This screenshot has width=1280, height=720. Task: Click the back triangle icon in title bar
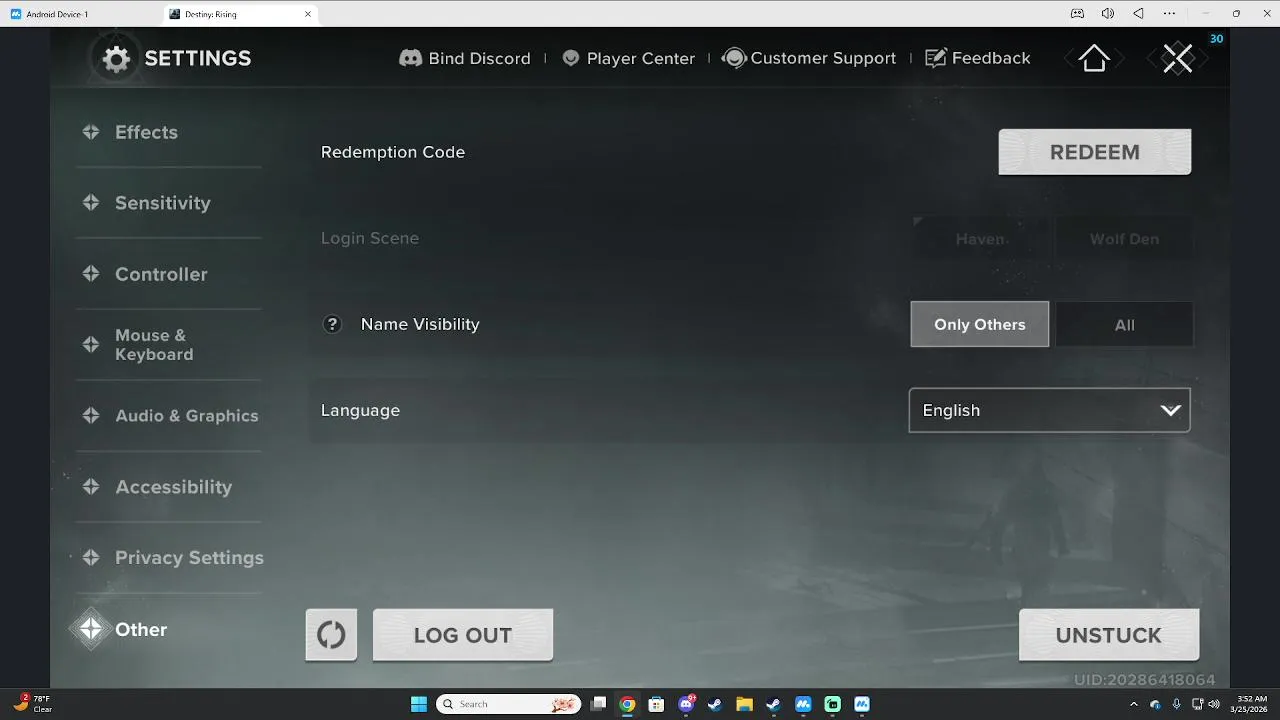(1138, 14)
